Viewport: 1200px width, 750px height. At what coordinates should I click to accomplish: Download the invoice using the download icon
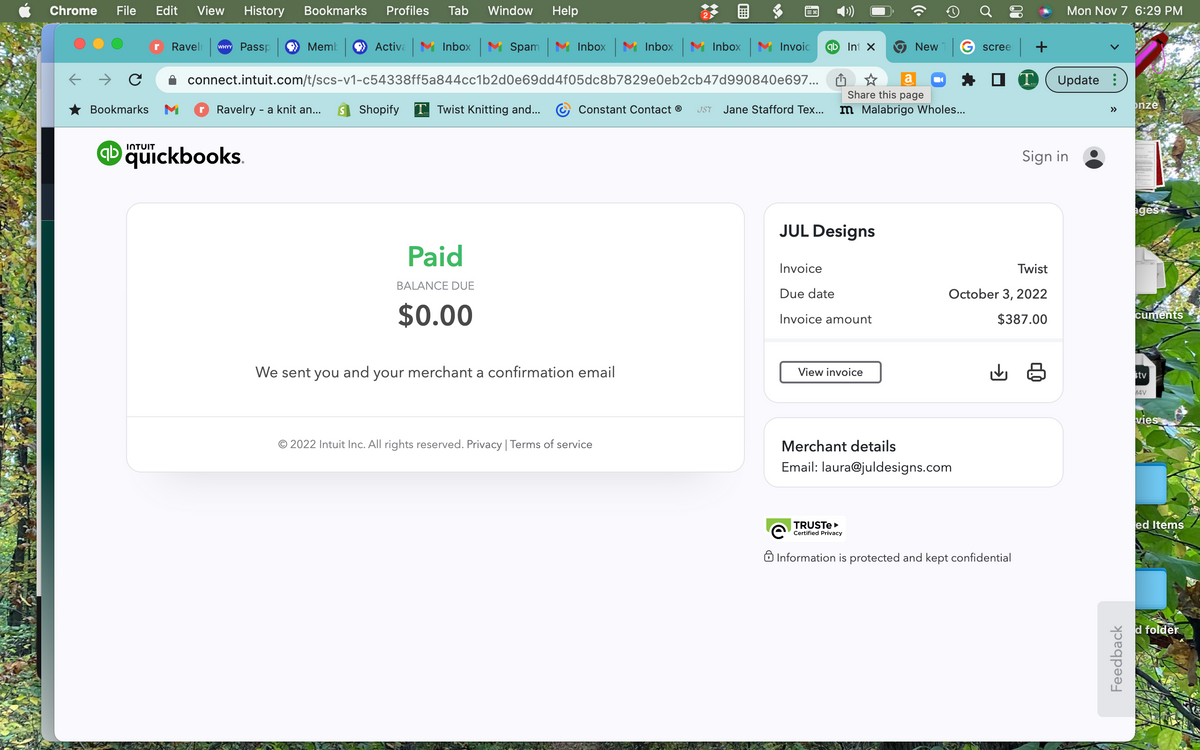998,373
